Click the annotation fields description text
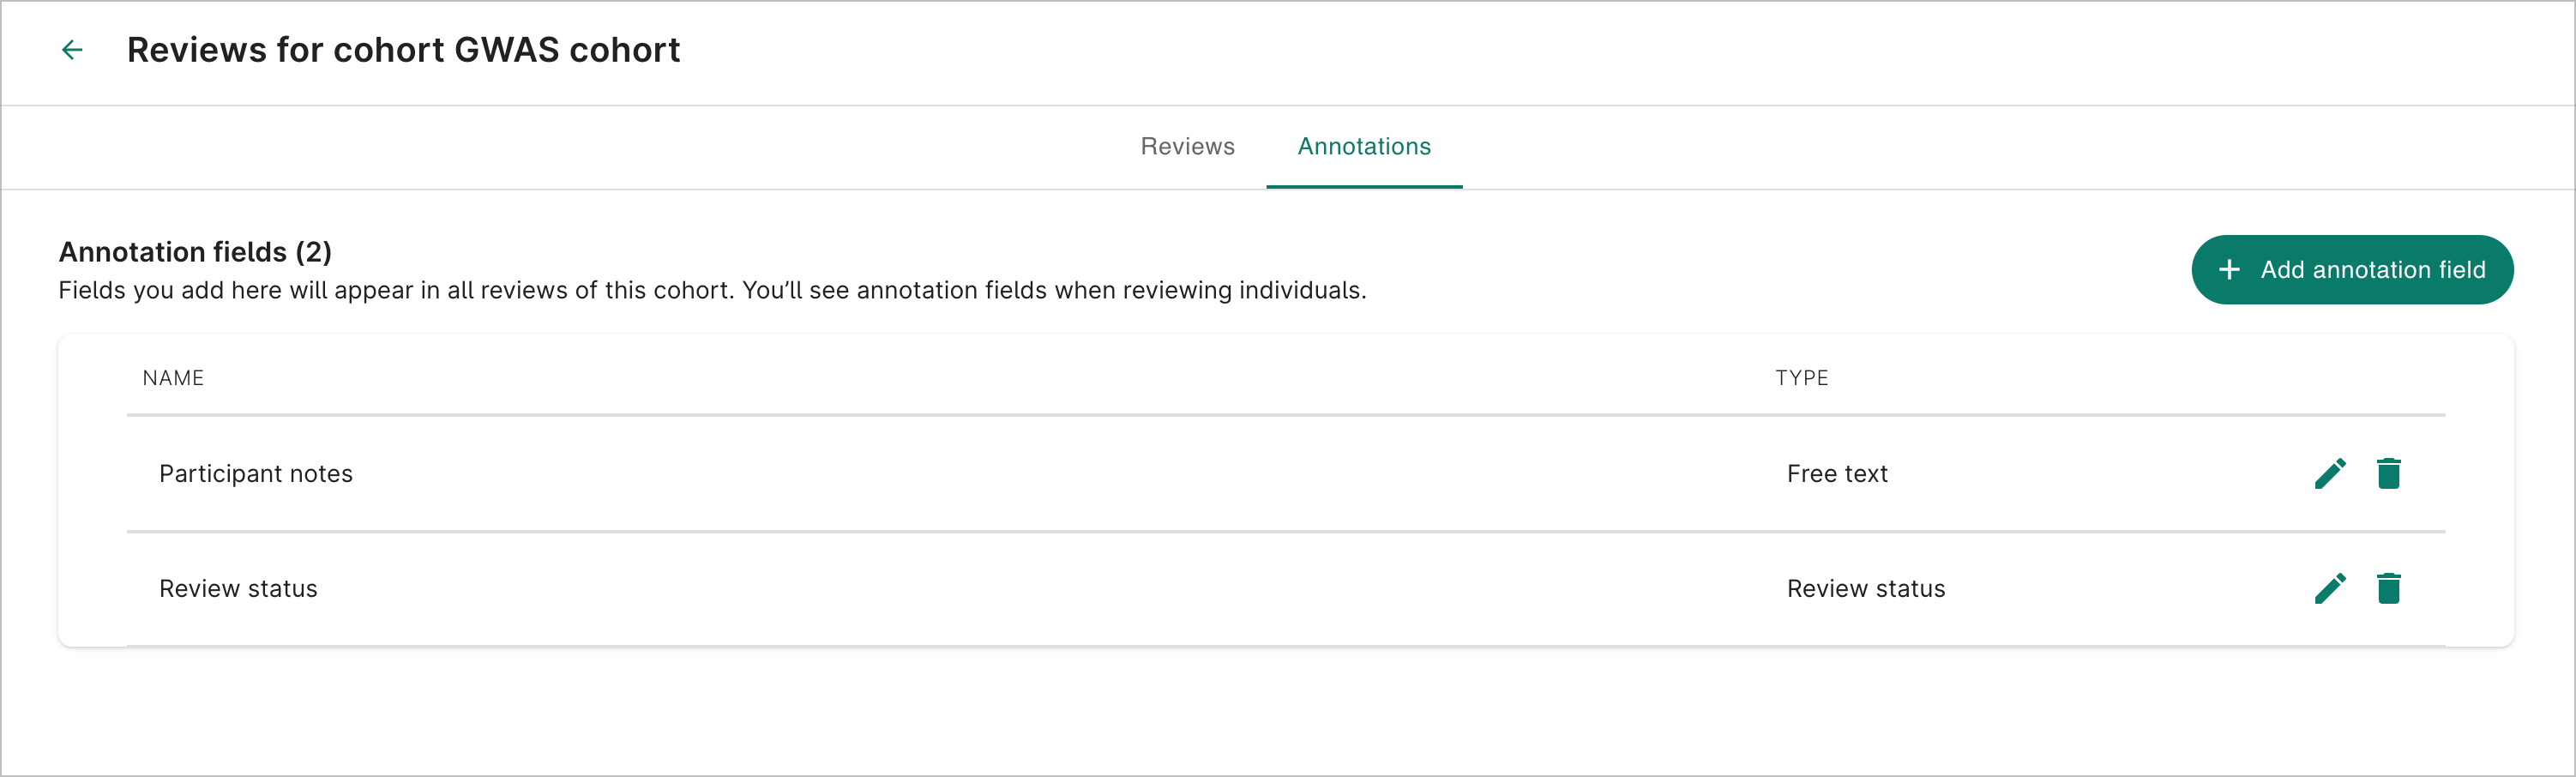The height and width of the screenshot is (777, 2576). [x=713, y=290]
